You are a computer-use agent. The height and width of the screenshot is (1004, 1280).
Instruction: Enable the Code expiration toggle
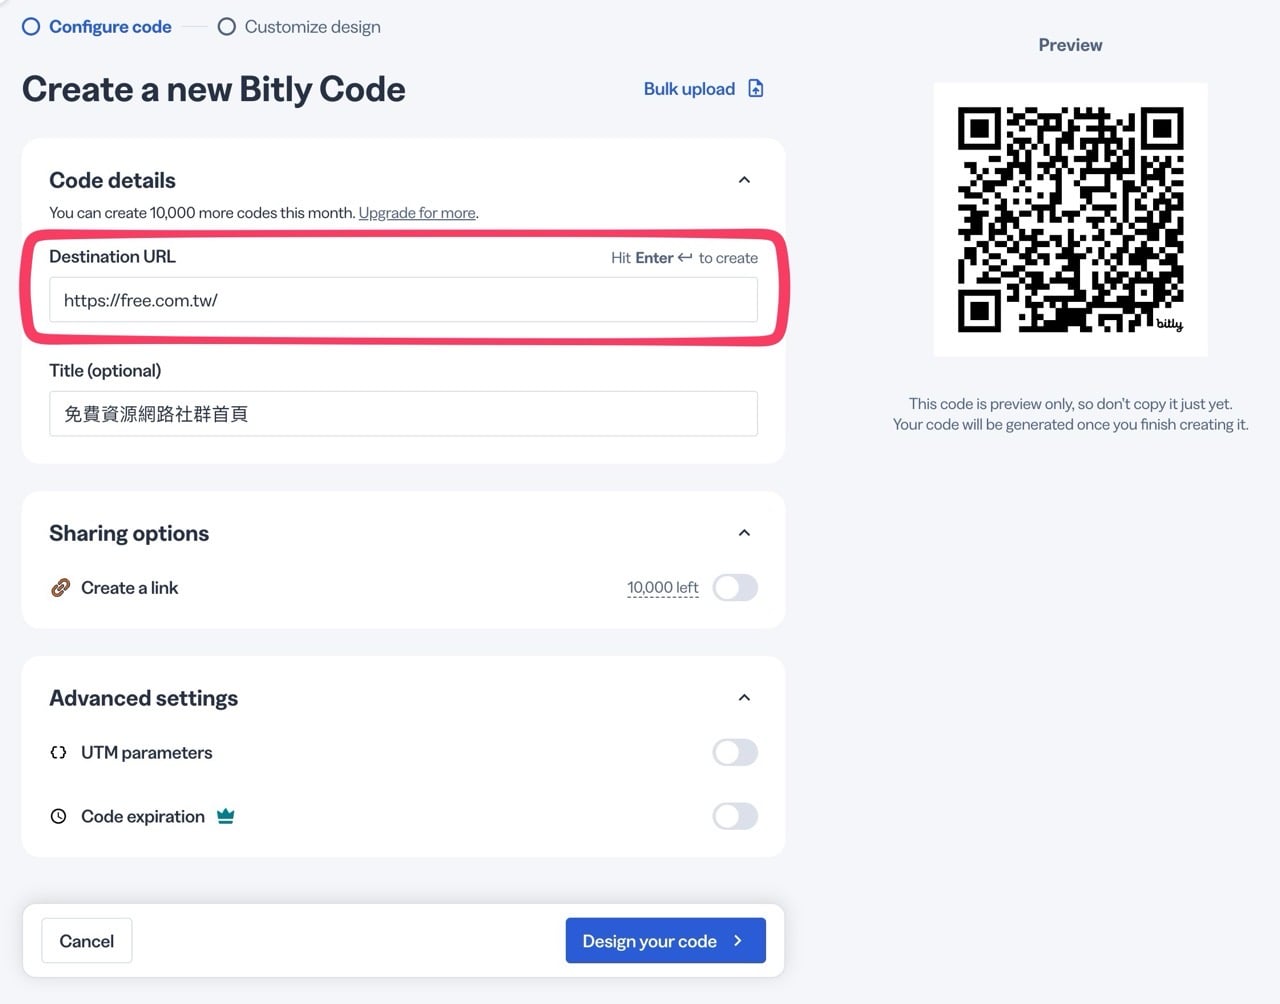tap(735, 816)
